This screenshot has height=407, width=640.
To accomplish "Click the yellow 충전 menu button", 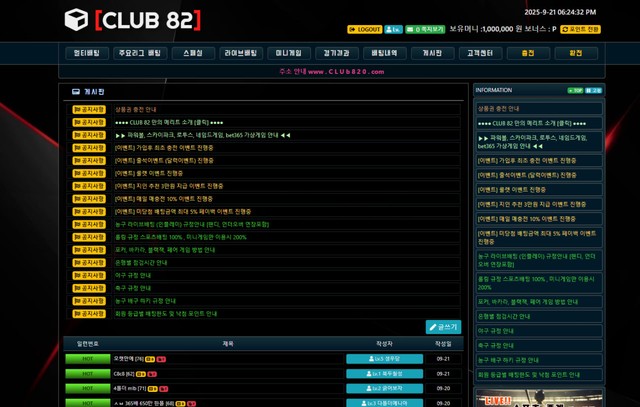I will point(528,53).
